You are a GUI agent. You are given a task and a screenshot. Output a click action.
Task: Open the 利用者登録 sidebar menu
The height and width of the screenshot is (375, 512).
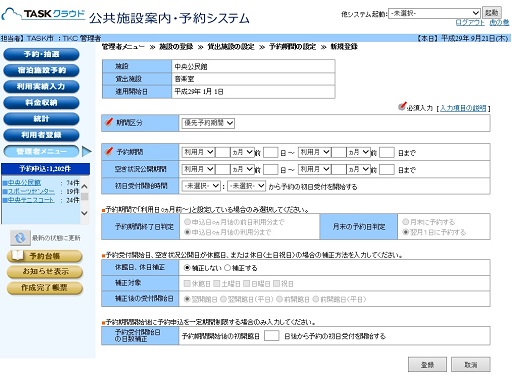coord(41,135)
